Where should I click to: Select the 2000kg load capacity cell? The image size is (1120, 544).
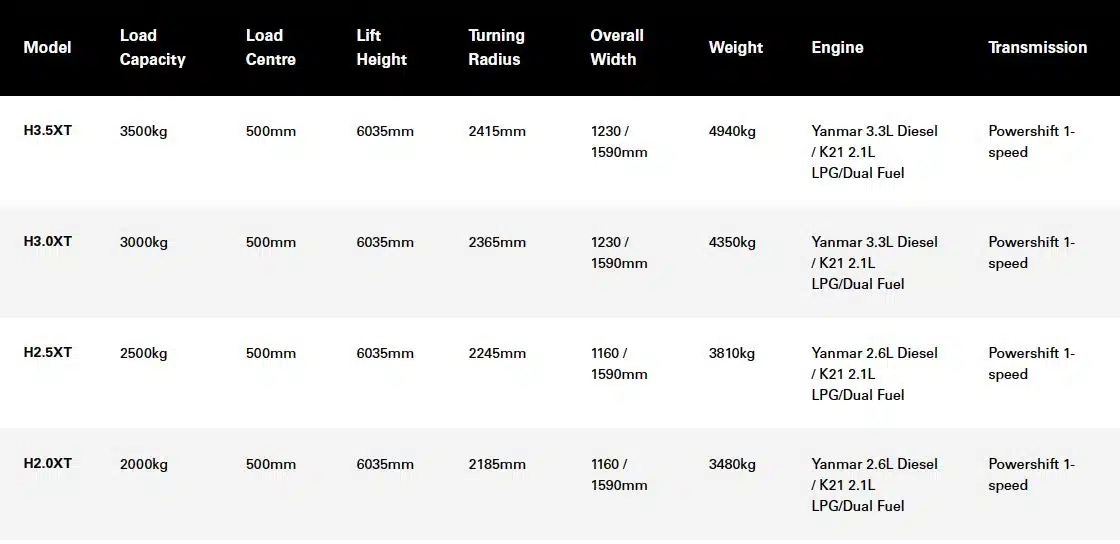[144, 465]
